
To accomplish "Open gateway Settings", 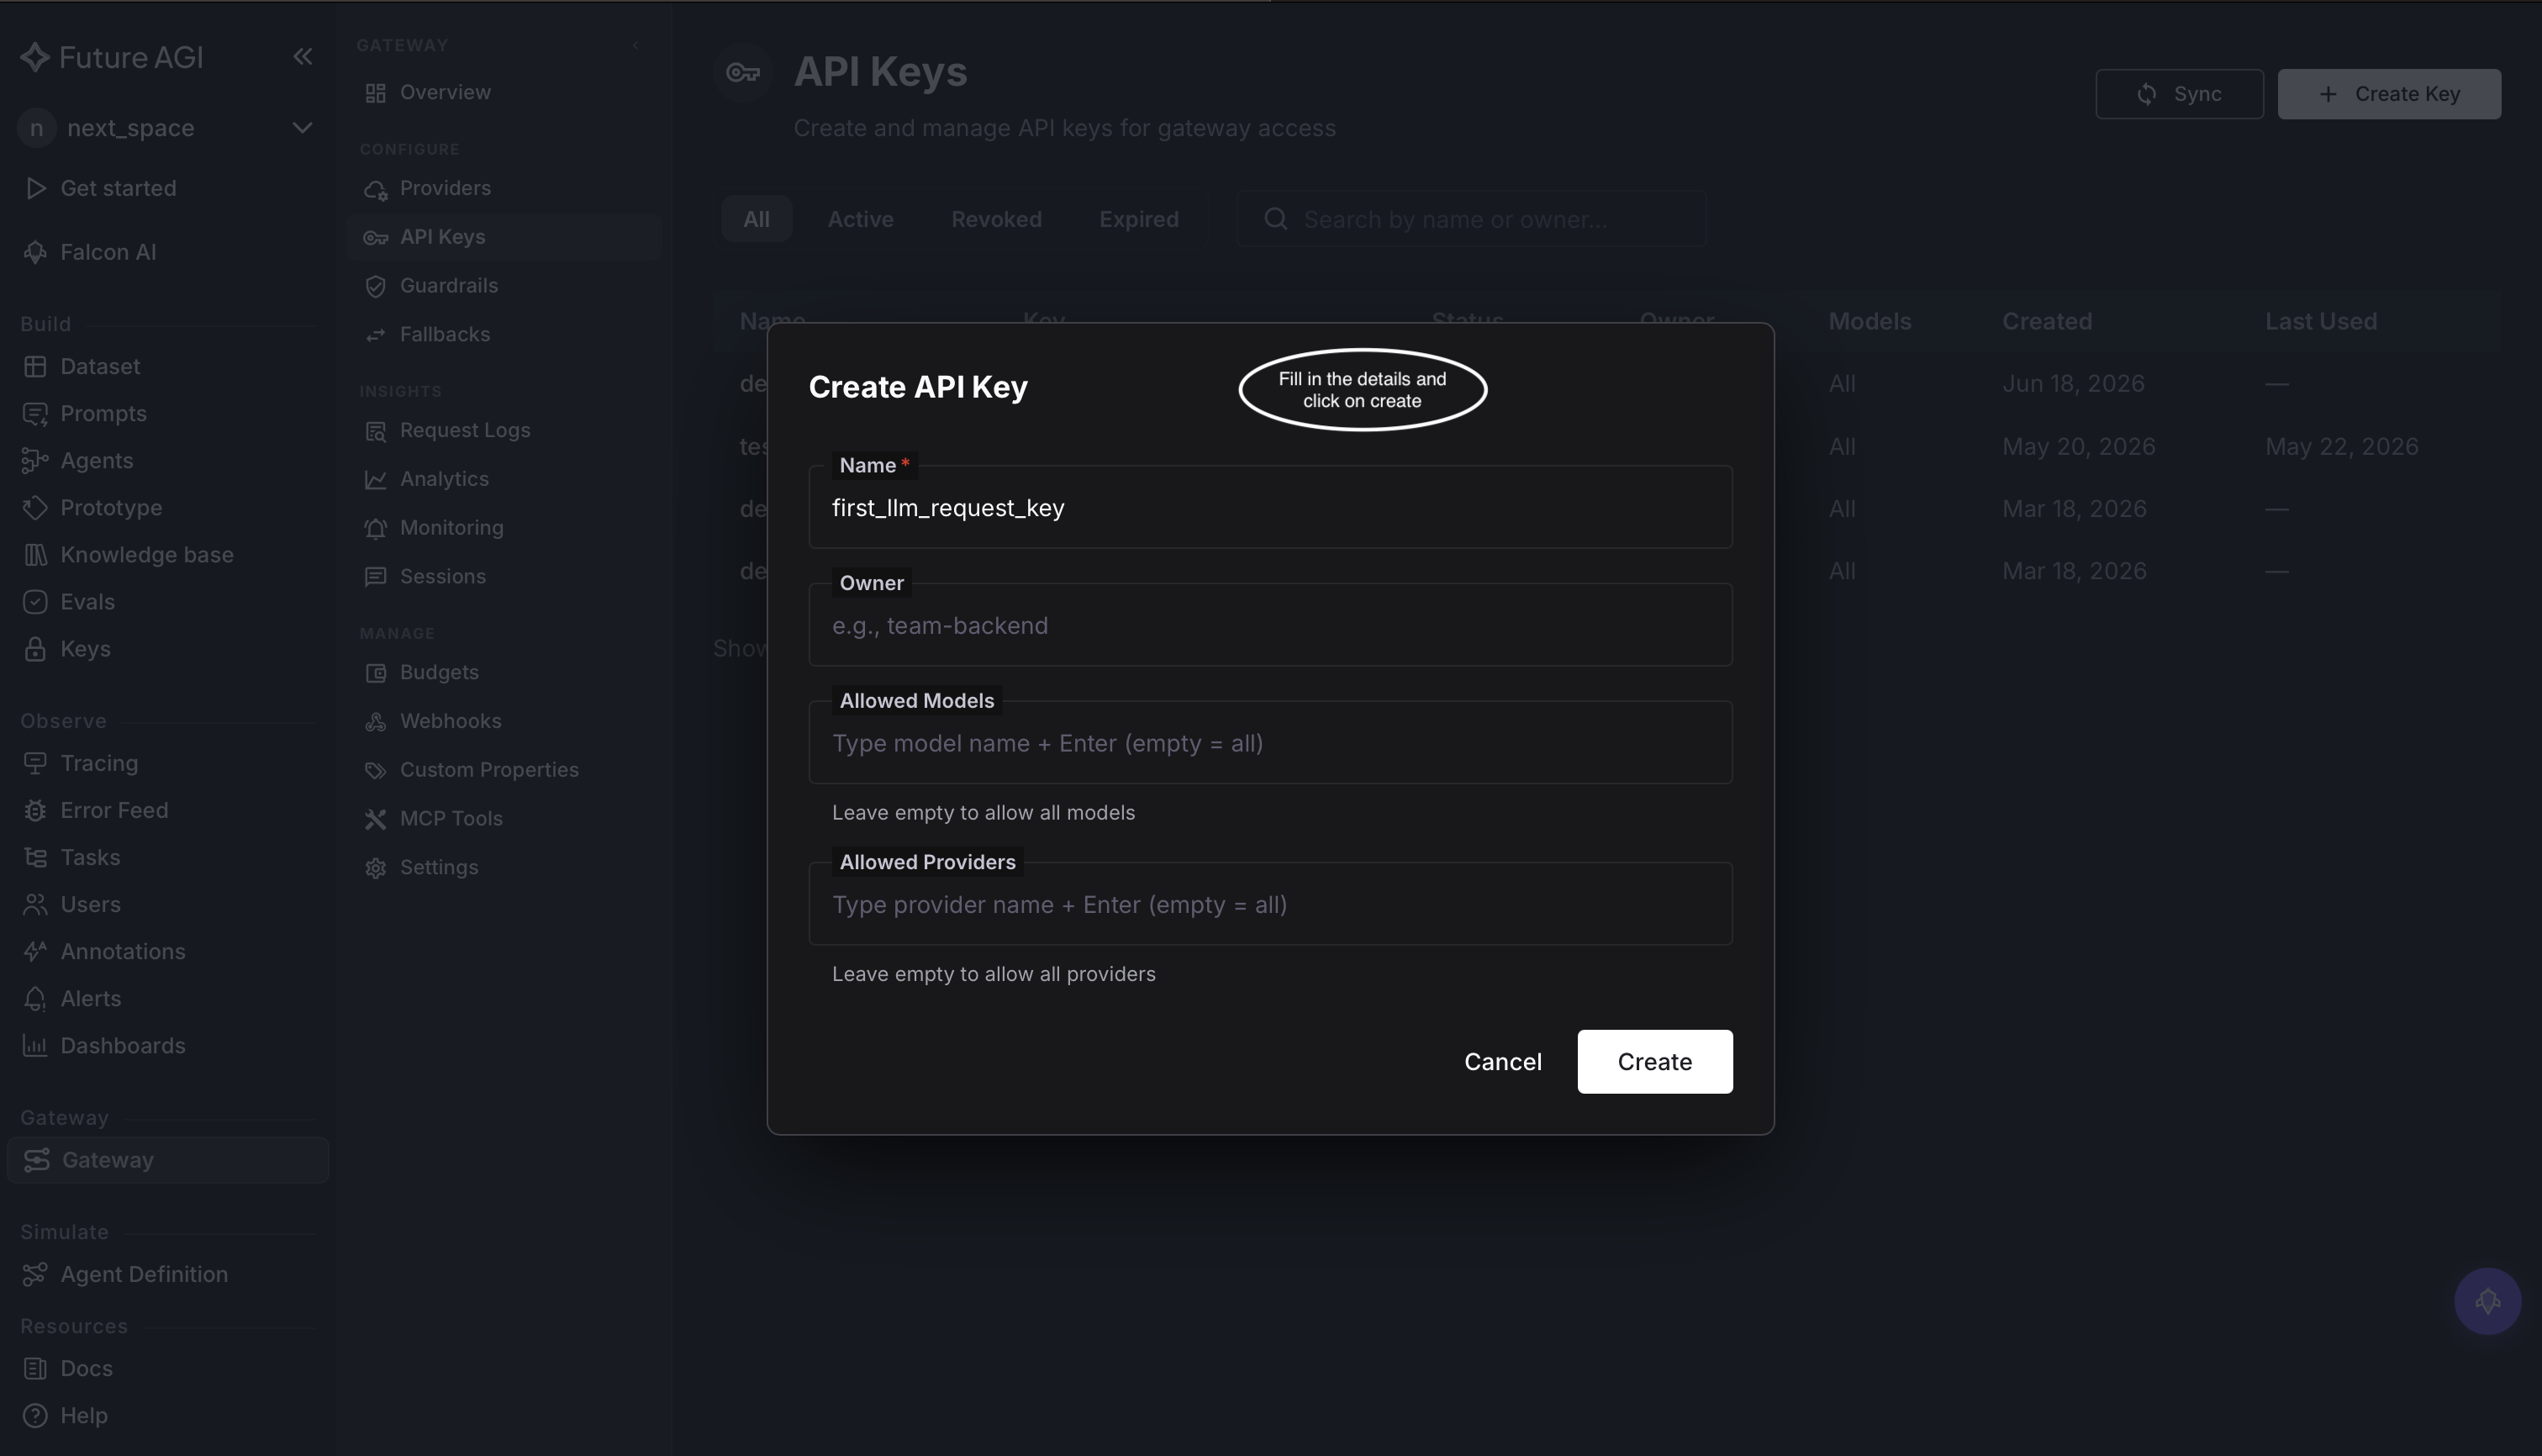I will [438, 867].
